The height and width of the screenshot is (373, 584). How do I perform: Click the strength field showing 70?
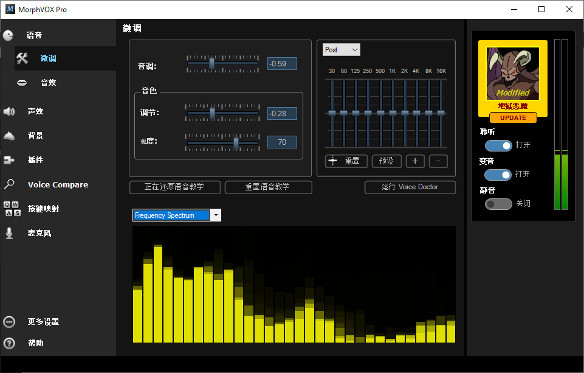coord(282,142)
